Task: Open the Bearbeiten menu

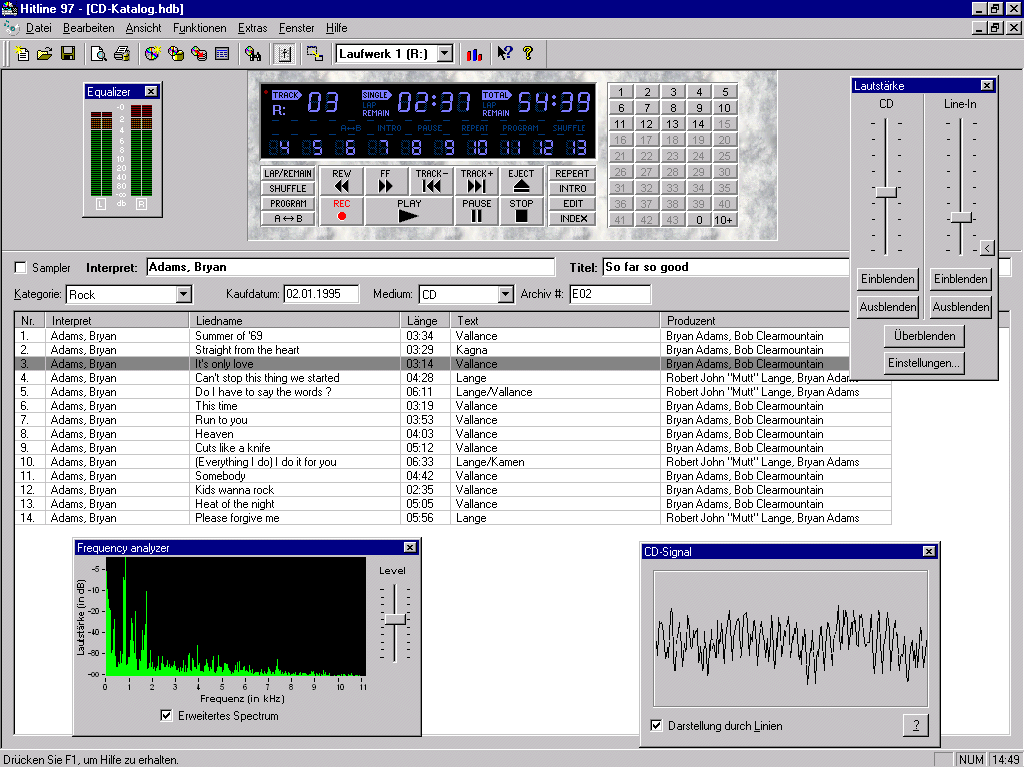Action: pyautogui.click(x=88, y=28)
